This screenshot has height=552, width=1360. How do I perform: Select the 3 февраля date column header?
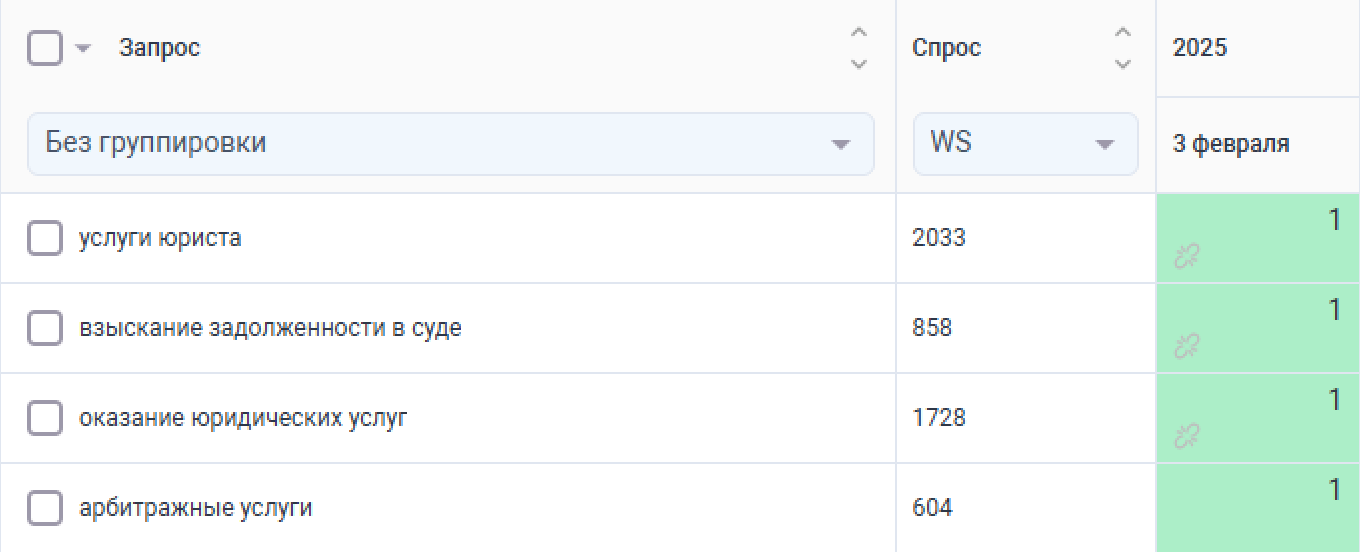click(1231, 144)
